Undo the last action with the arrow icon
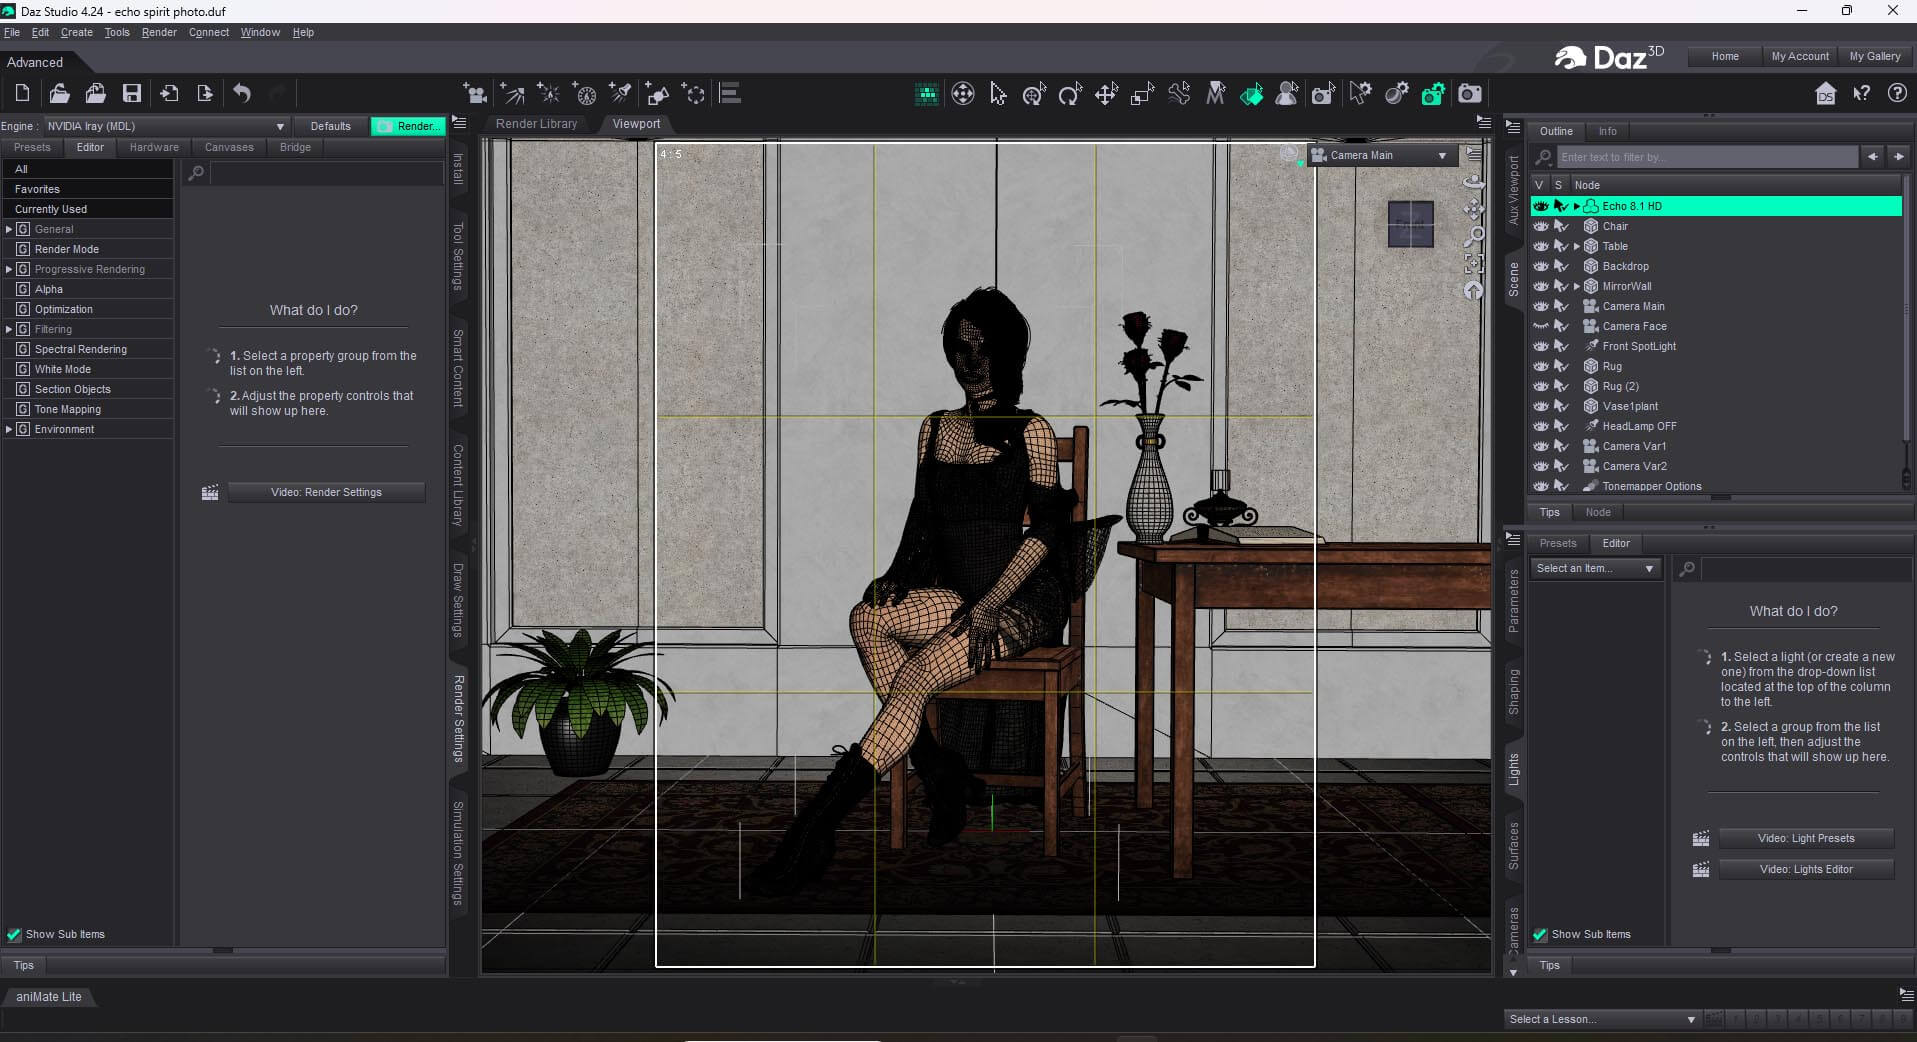Viewport: 1917px width, 1042px height. [x=242, y=93]
